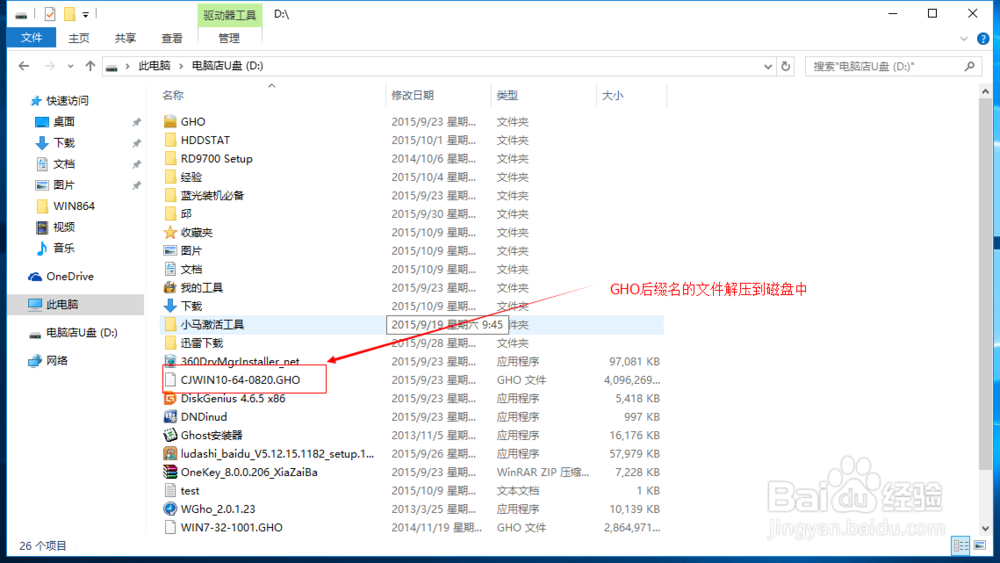Select the RD9700 Setup folder name
Screen dimensions: 1000x563
(x=217, y=158)
